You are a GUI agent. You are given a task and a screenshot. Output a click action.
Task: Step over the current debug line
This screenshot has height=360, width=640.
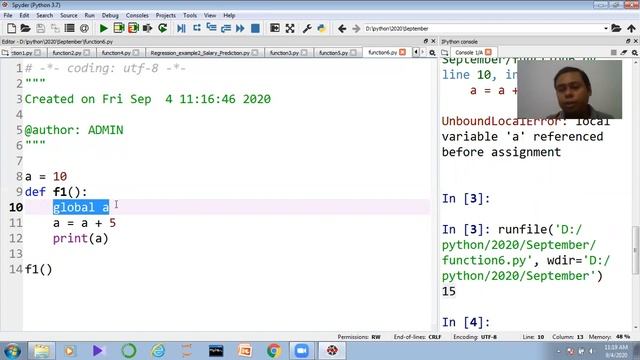197,28
